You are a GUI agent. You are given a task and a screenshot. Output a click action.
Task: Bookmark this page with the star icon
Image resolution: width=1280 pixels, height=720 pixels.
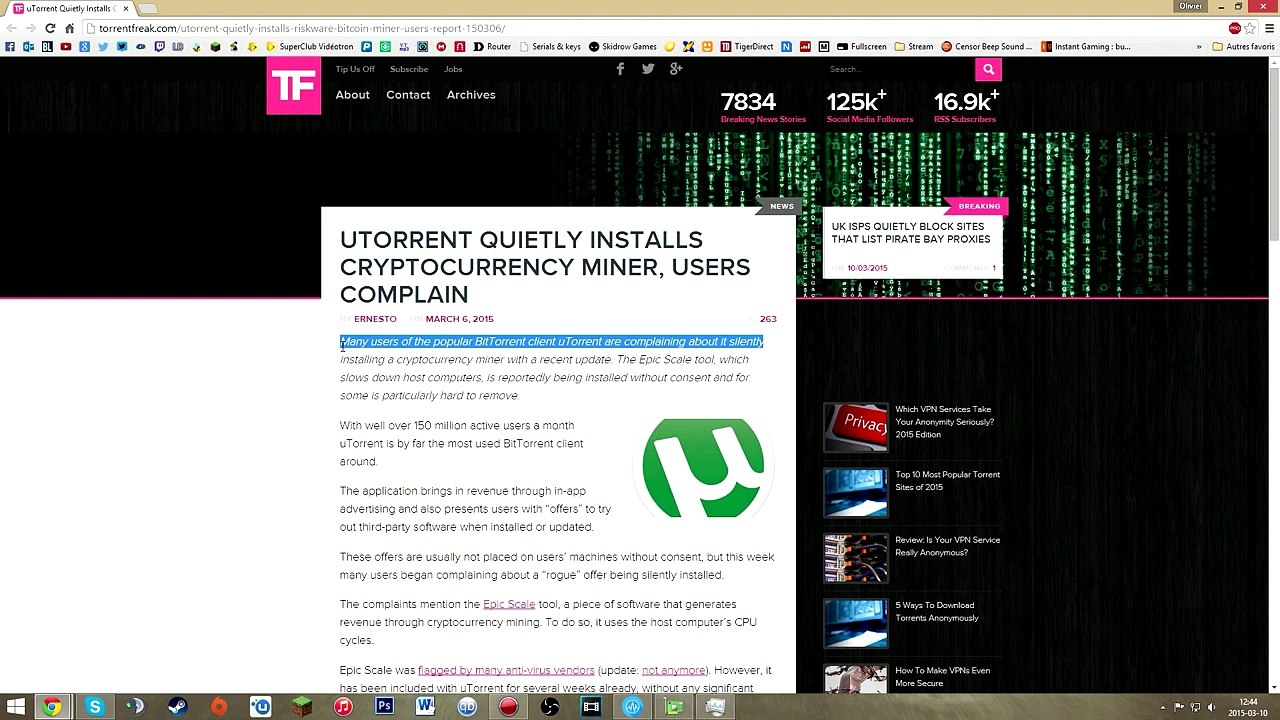pos(1250,28)
